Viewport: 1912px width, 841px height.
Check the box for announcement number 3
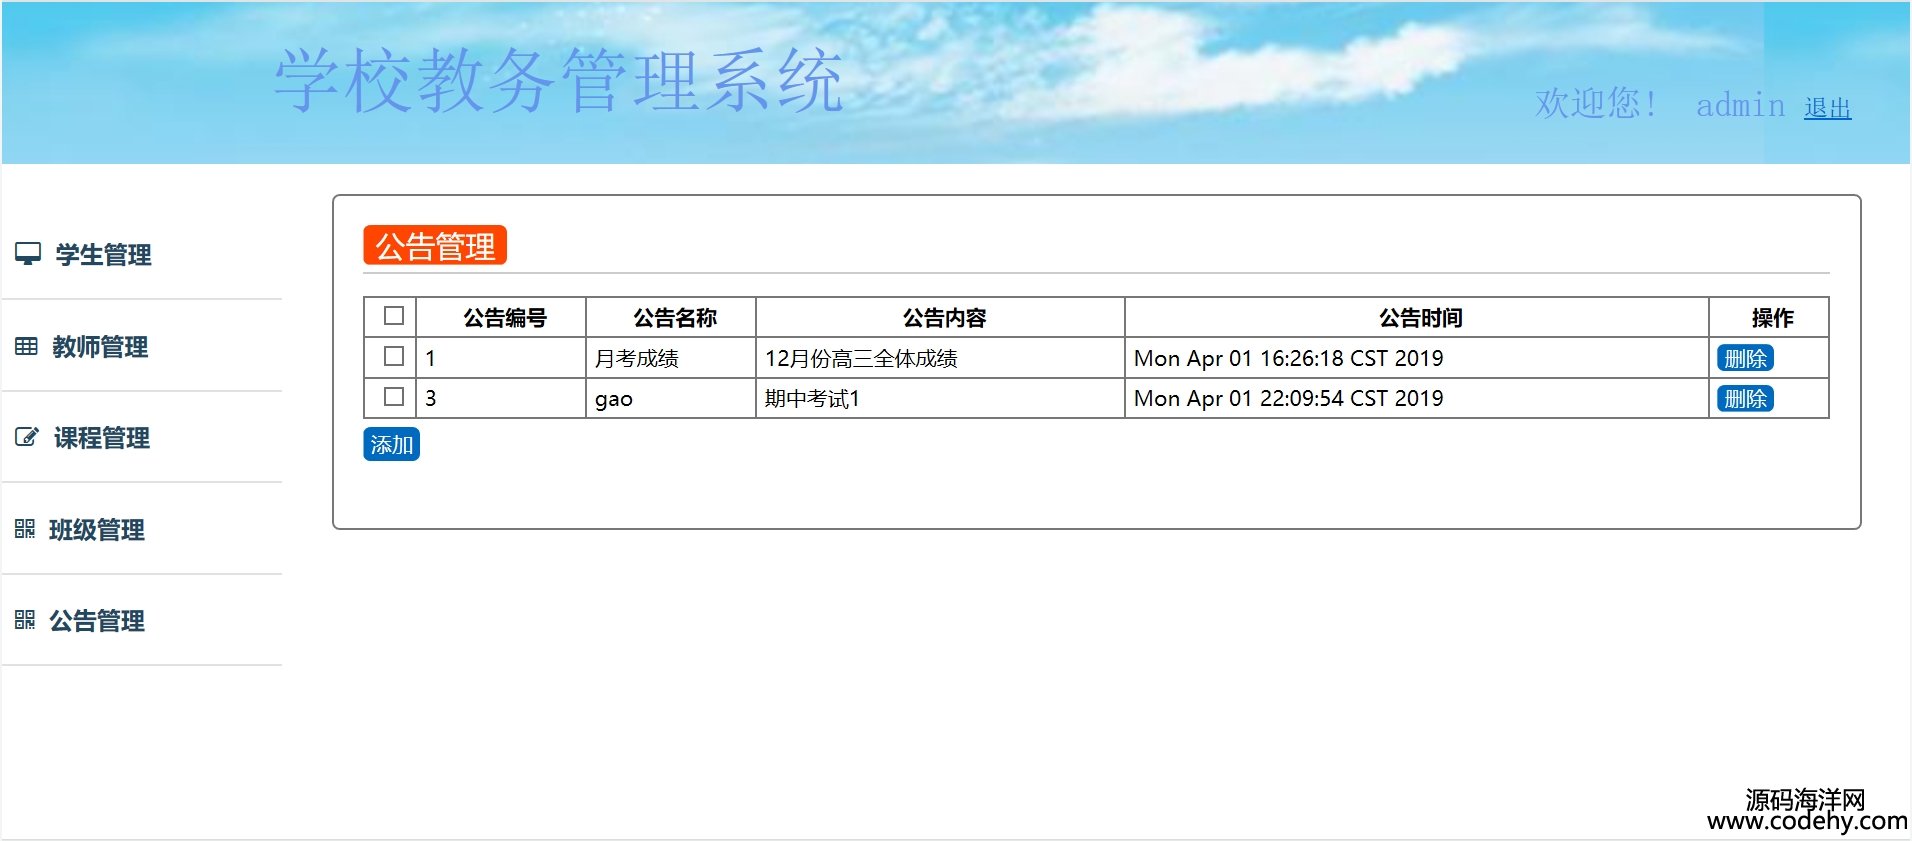[394, 397]
